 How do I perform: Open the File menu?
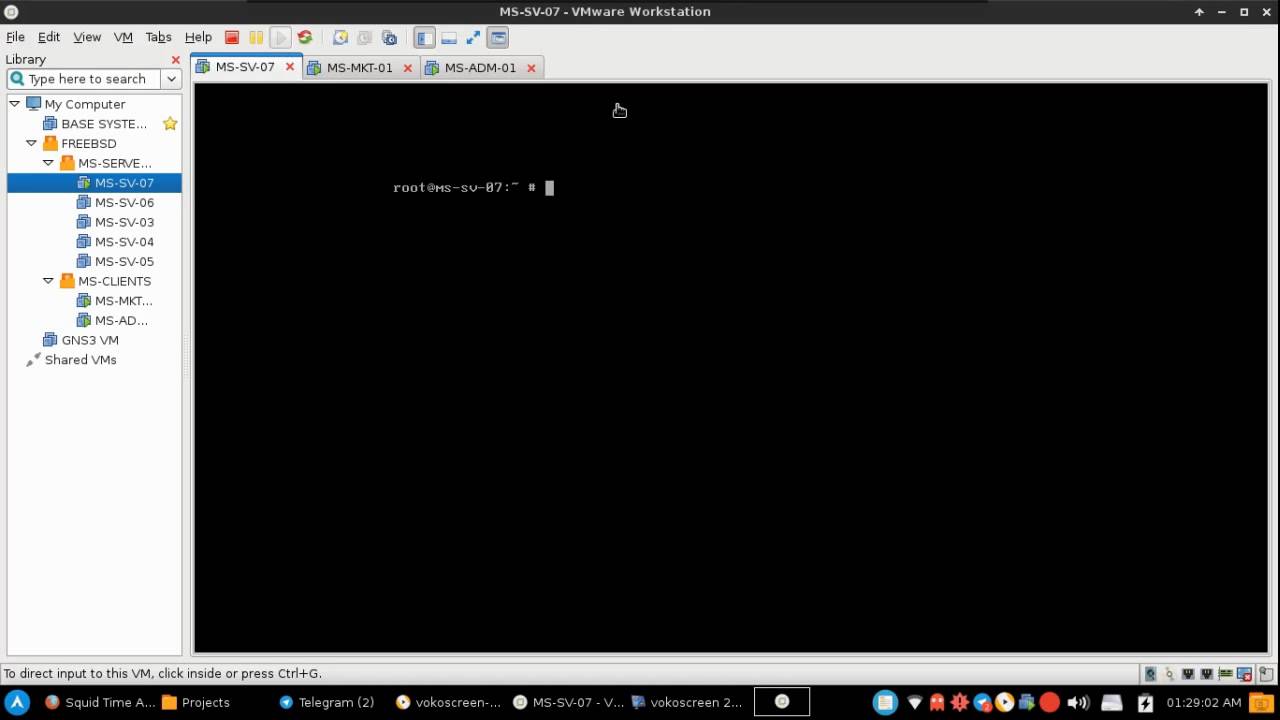(x=15, y=37)
